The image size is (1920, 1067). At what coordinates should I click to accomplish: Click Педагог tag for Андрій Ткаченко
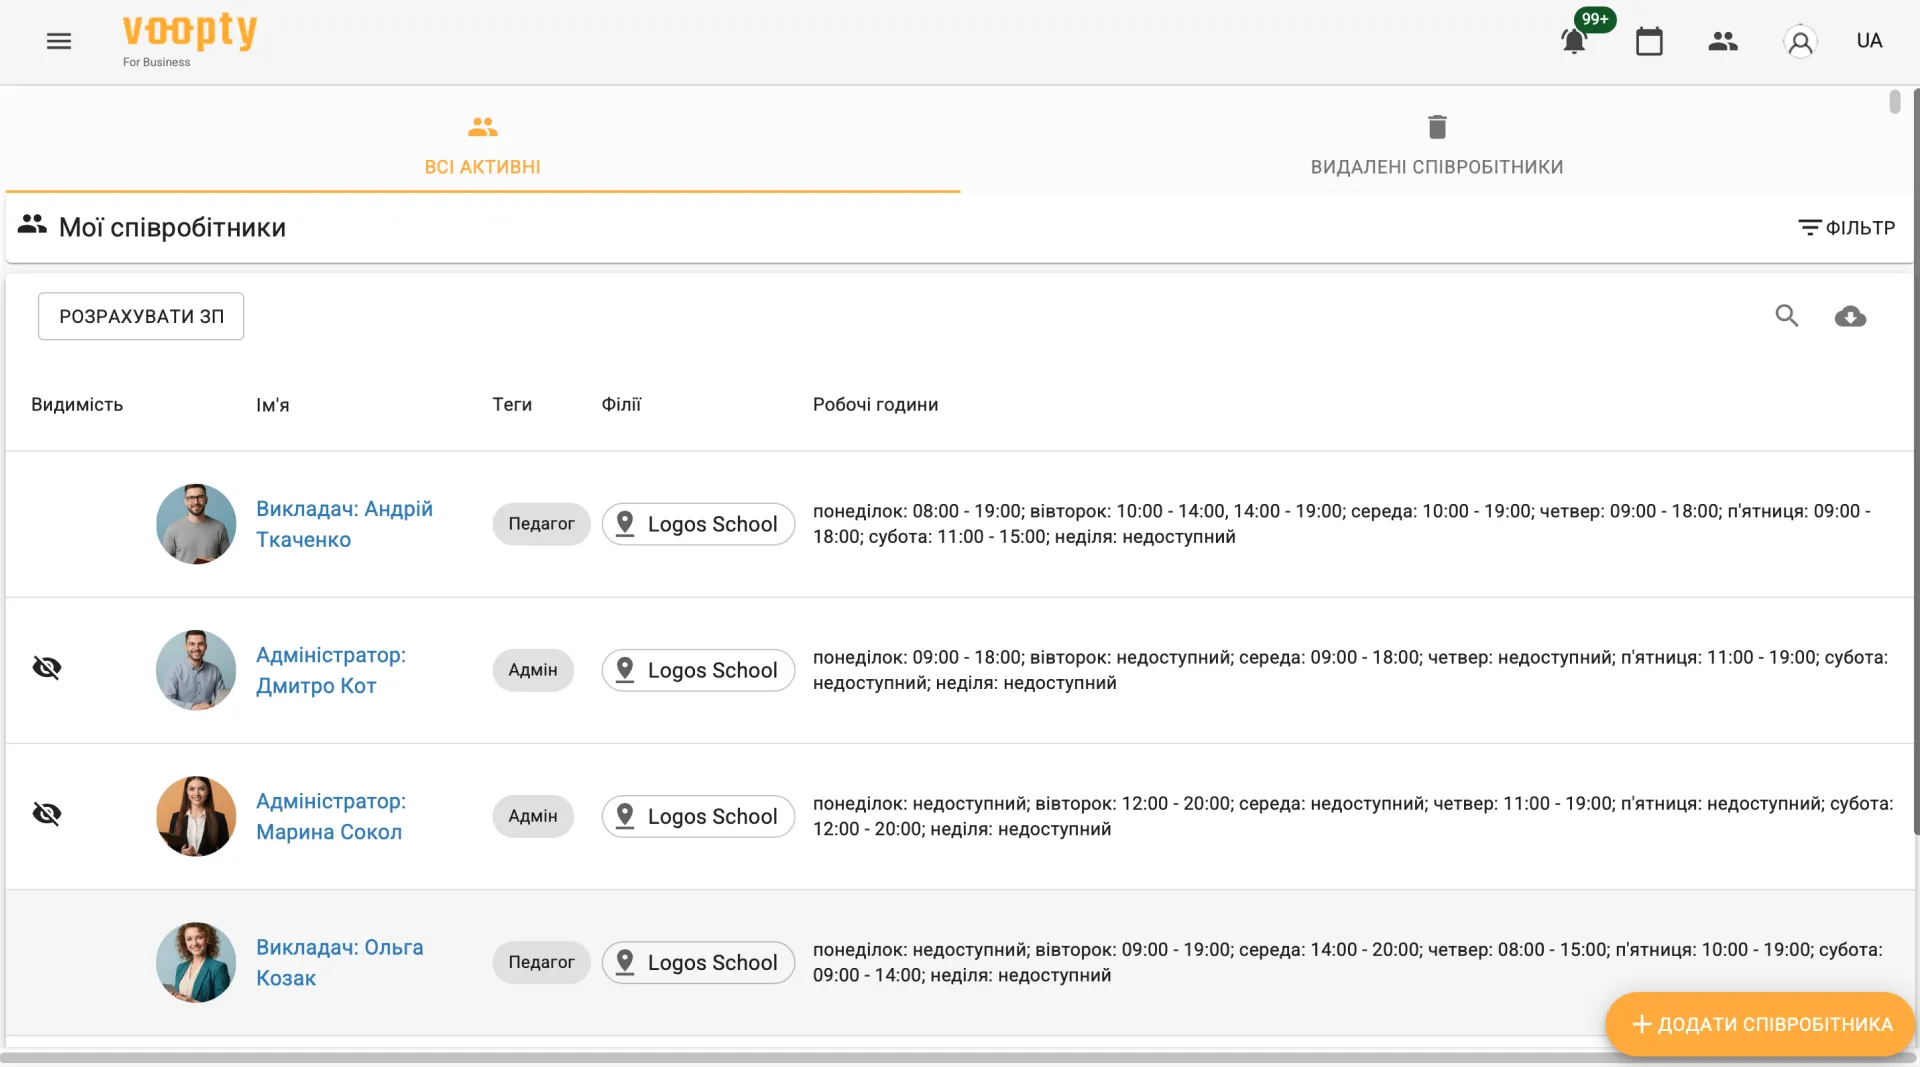[541, 524]
